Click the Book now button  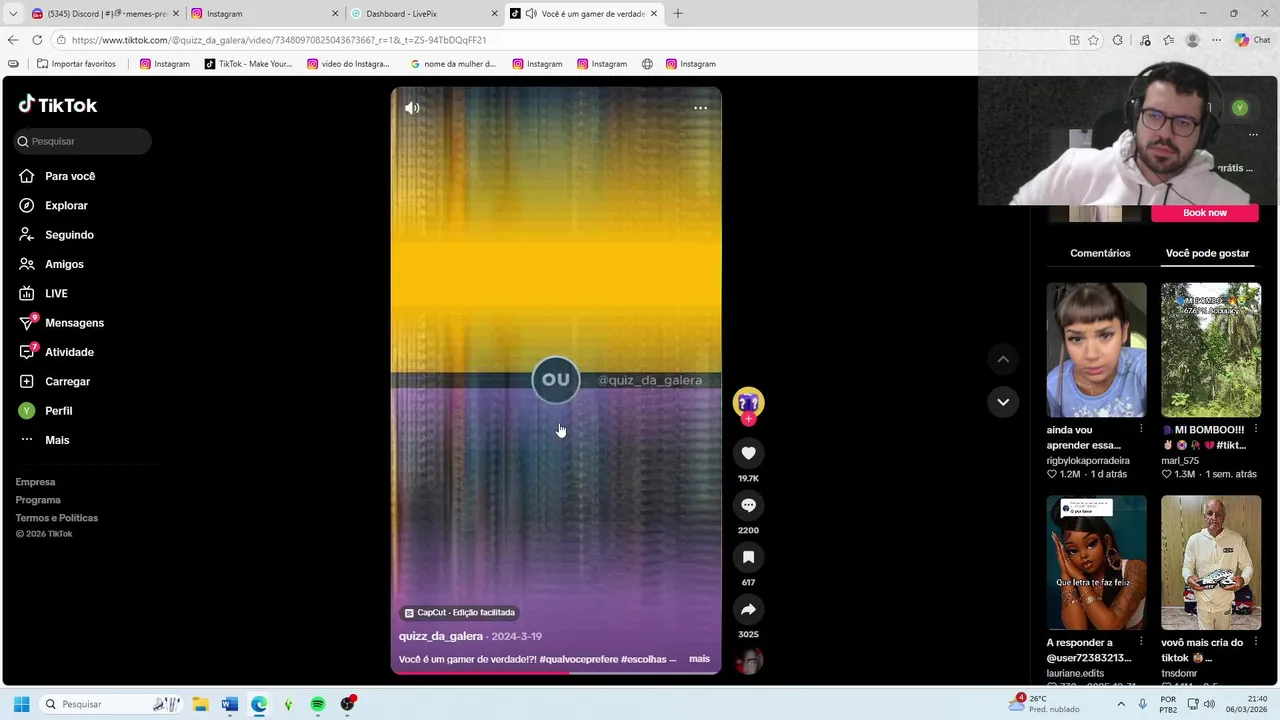coord(1205,212)
